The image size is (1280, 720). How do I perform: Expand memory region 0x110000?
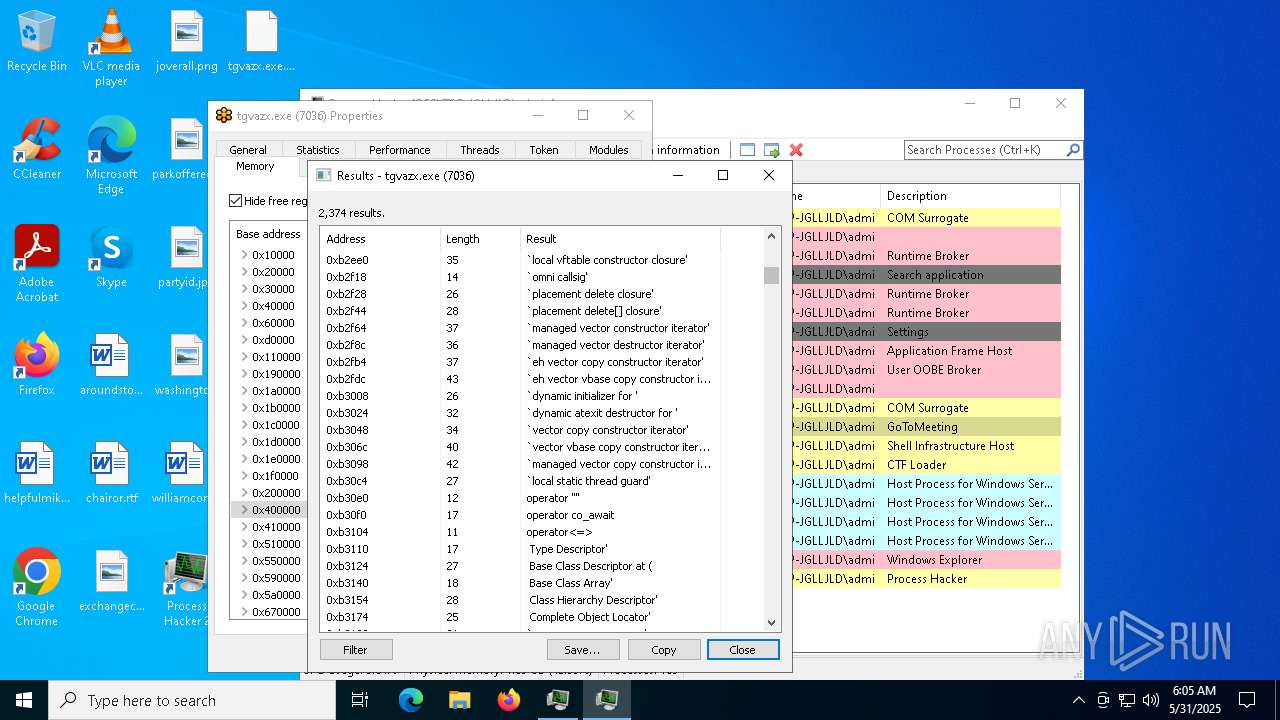[x=244, y=357]
